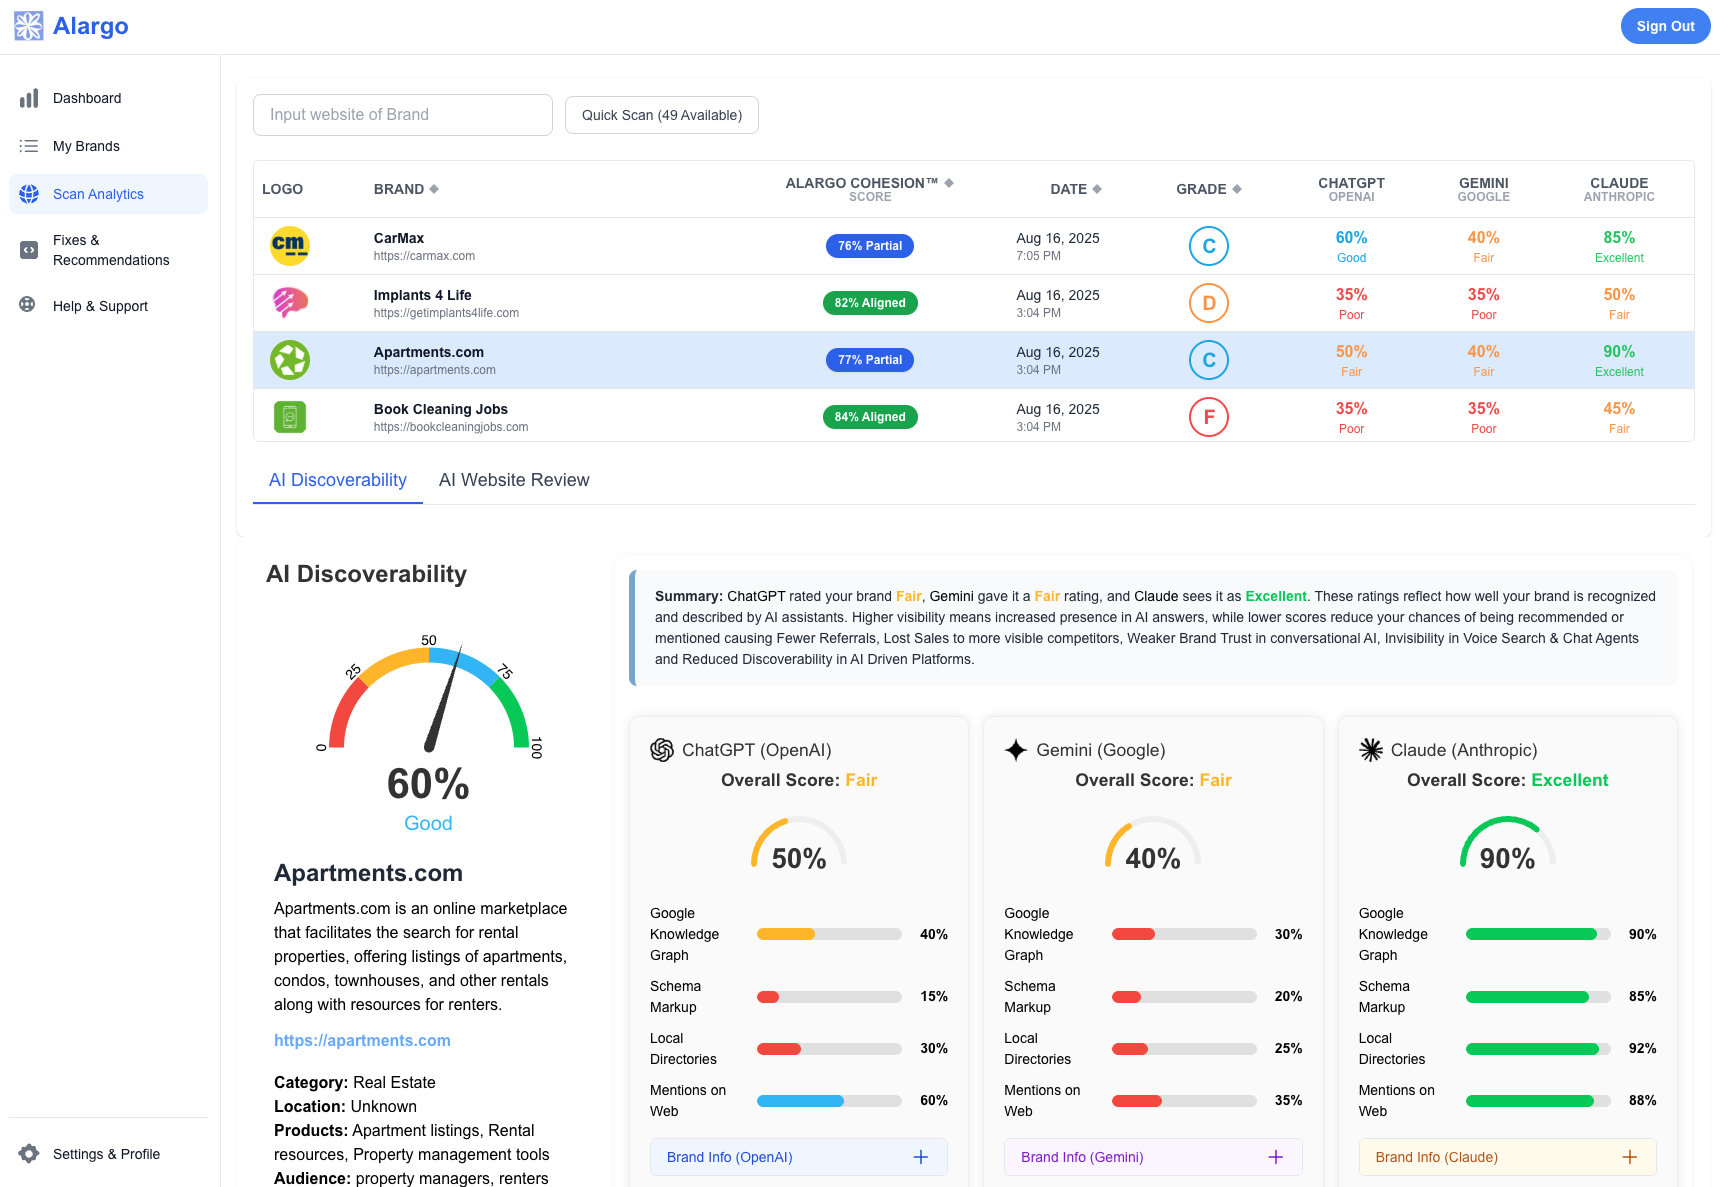The width and height of the screenshot is (1720, 1187).
Task: Click the Alargo brand name link
Action: (x=90, y=26)
